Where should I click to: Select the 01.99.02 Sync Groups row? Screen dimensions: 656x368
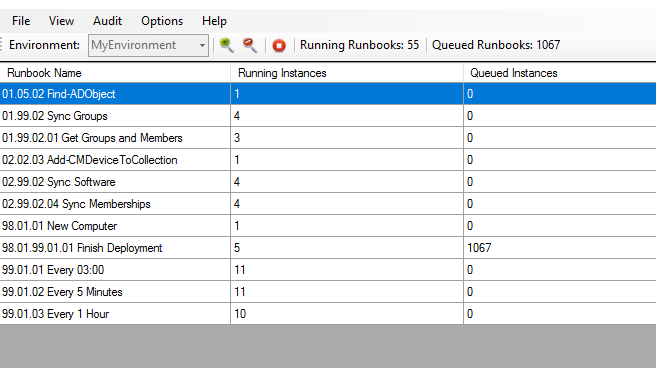[328, 116]
